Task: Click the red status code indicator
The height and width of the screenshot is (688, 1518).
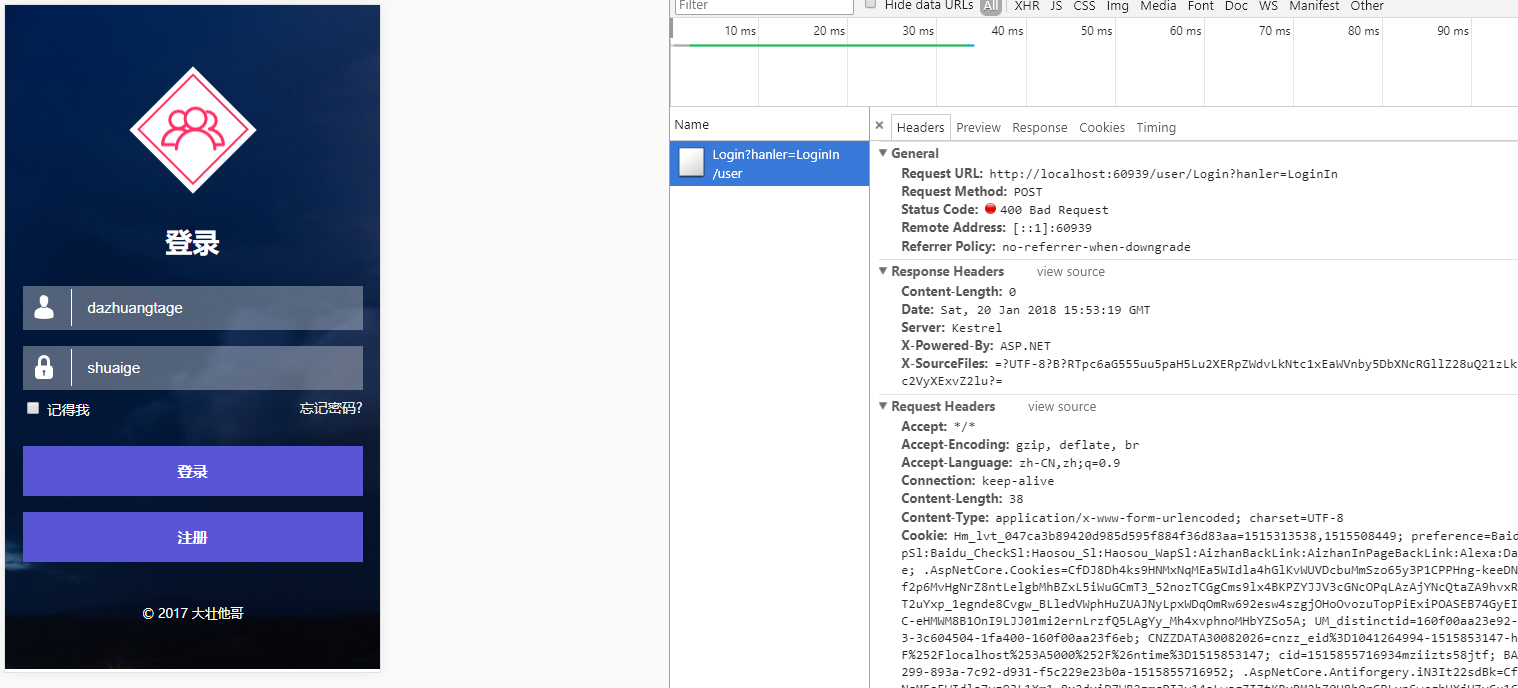Action: [990, 209]
